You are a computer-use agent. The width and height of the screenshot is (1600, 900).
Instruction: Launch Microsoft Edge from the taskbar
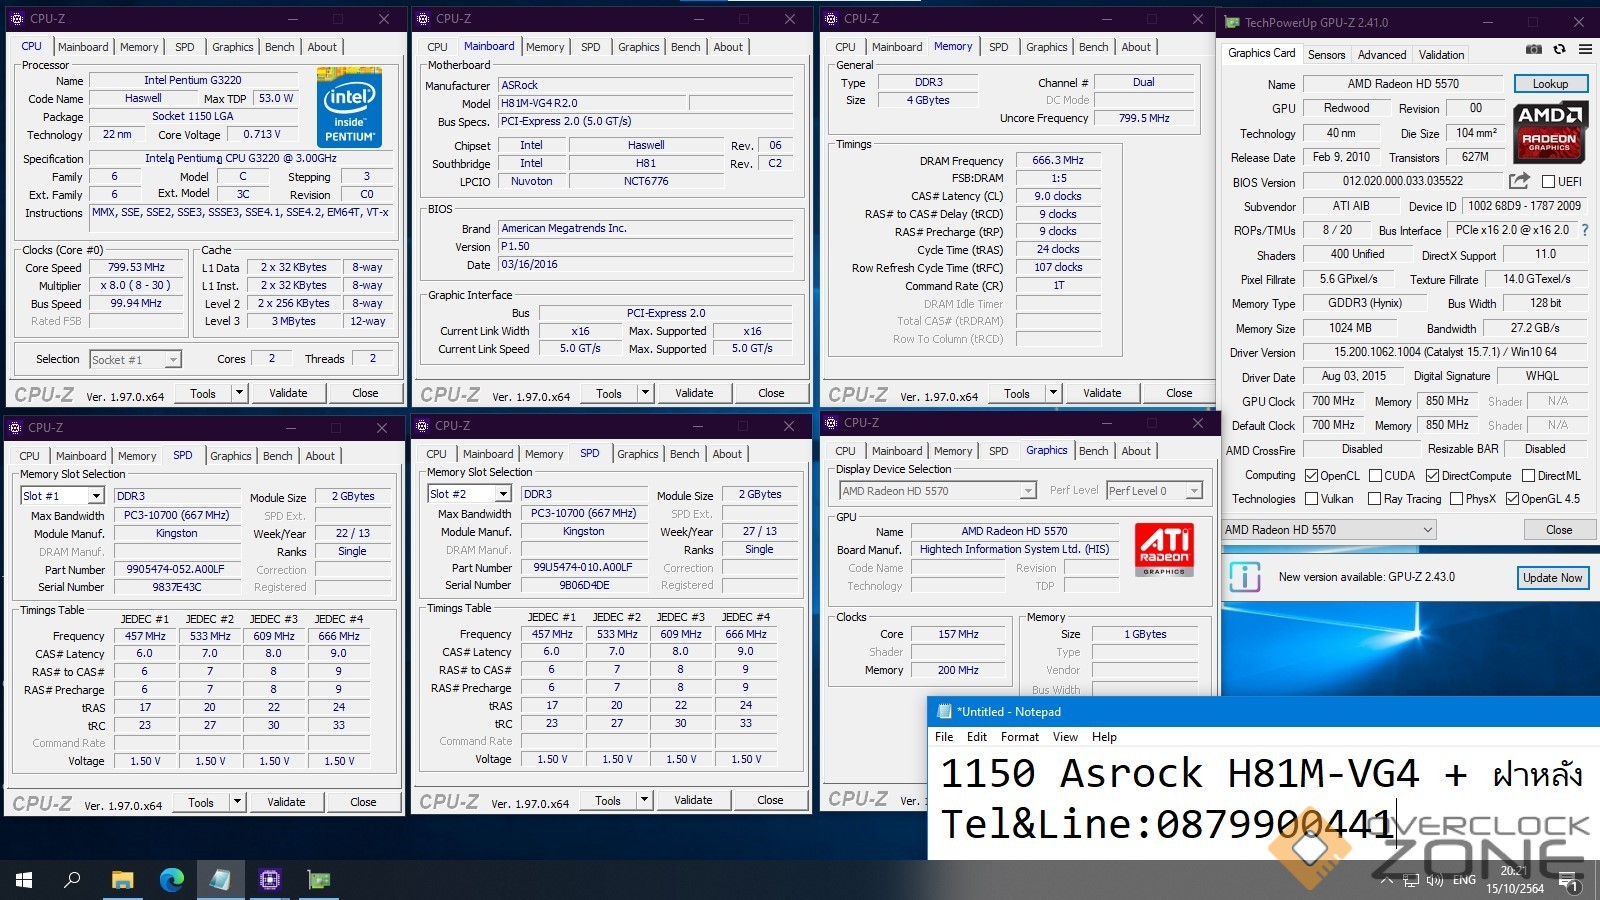172,880
